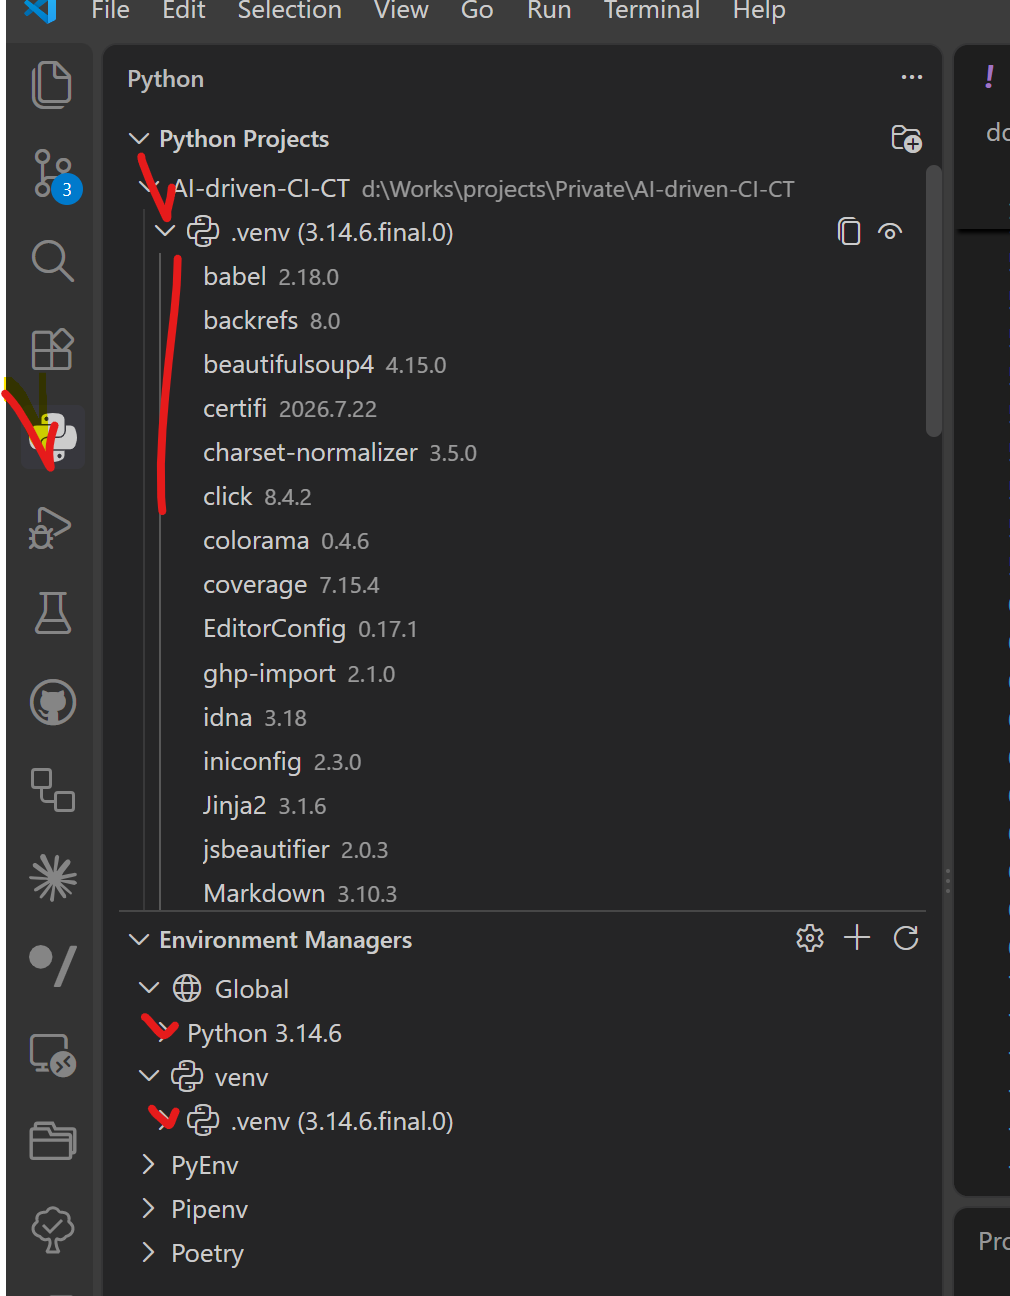The image size is (1010, 1296).
Task: Expand the Pipenv manager node
Action: tap(149, 1208)
